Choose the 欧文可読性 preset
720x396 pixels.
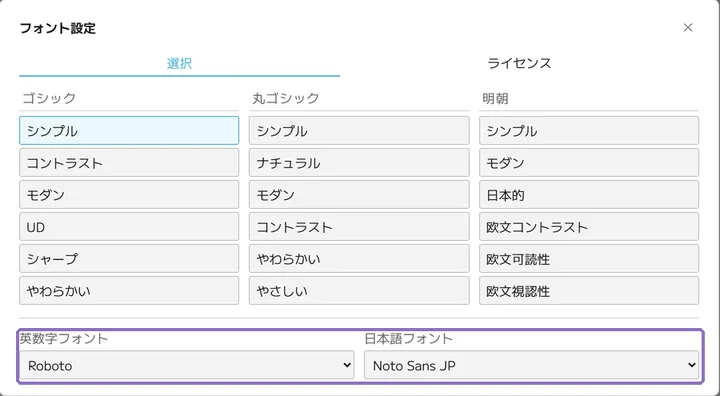click(589, 259)
